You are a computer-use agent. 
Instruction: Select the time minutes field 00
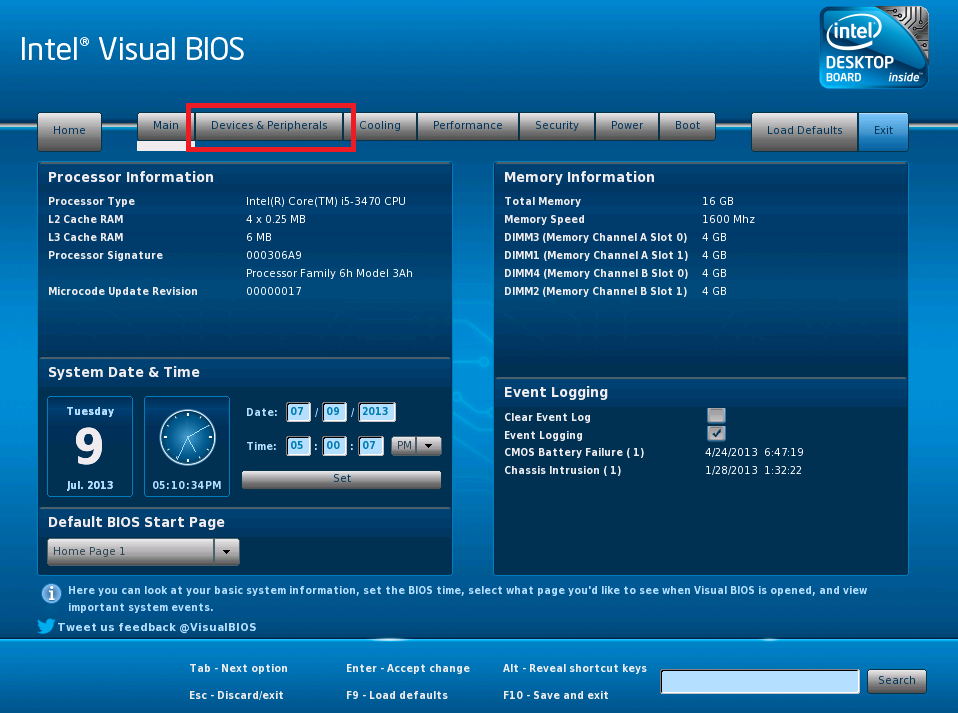[334, 445]
